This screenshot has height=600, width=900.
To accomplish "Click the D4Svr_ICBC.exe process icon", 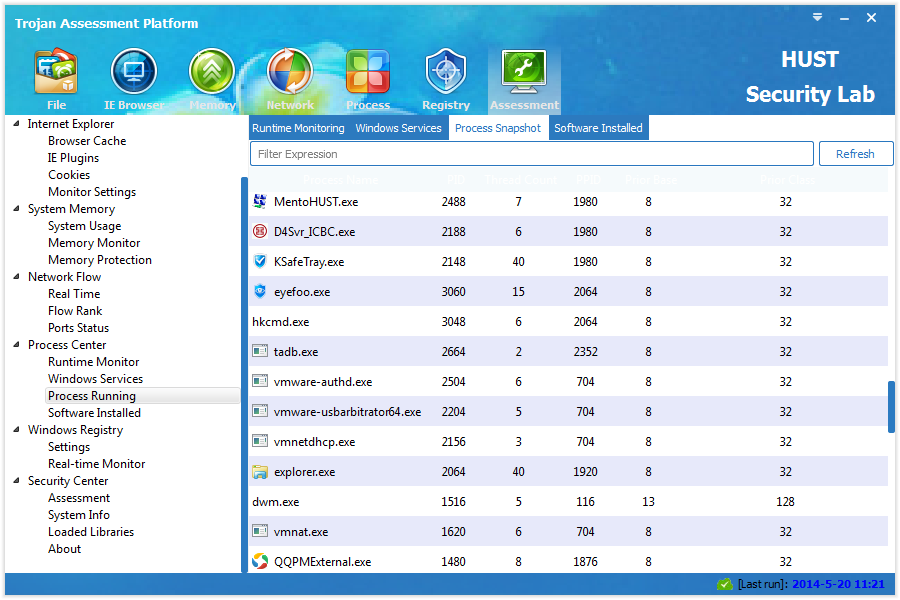I will click(x=260, y=231).
